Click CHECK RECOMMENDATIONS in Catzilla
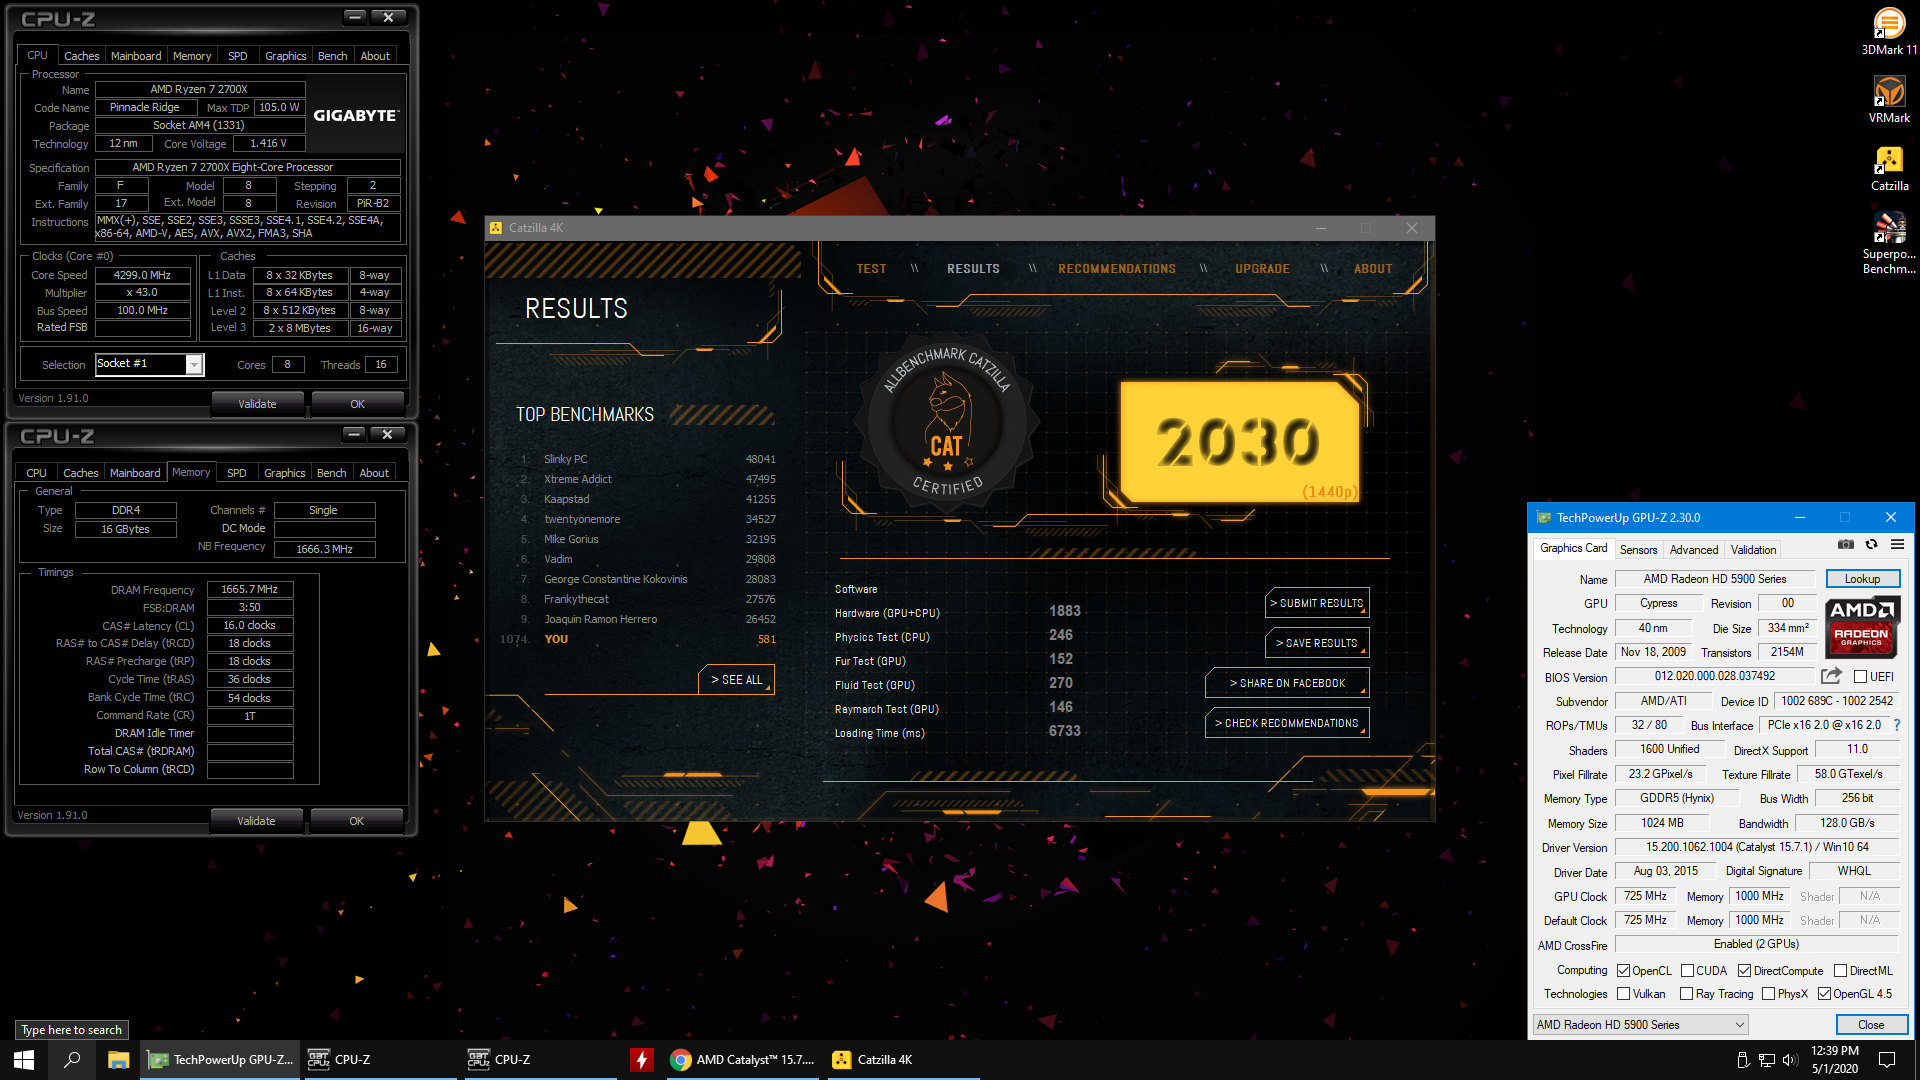 pos(1288,723)
